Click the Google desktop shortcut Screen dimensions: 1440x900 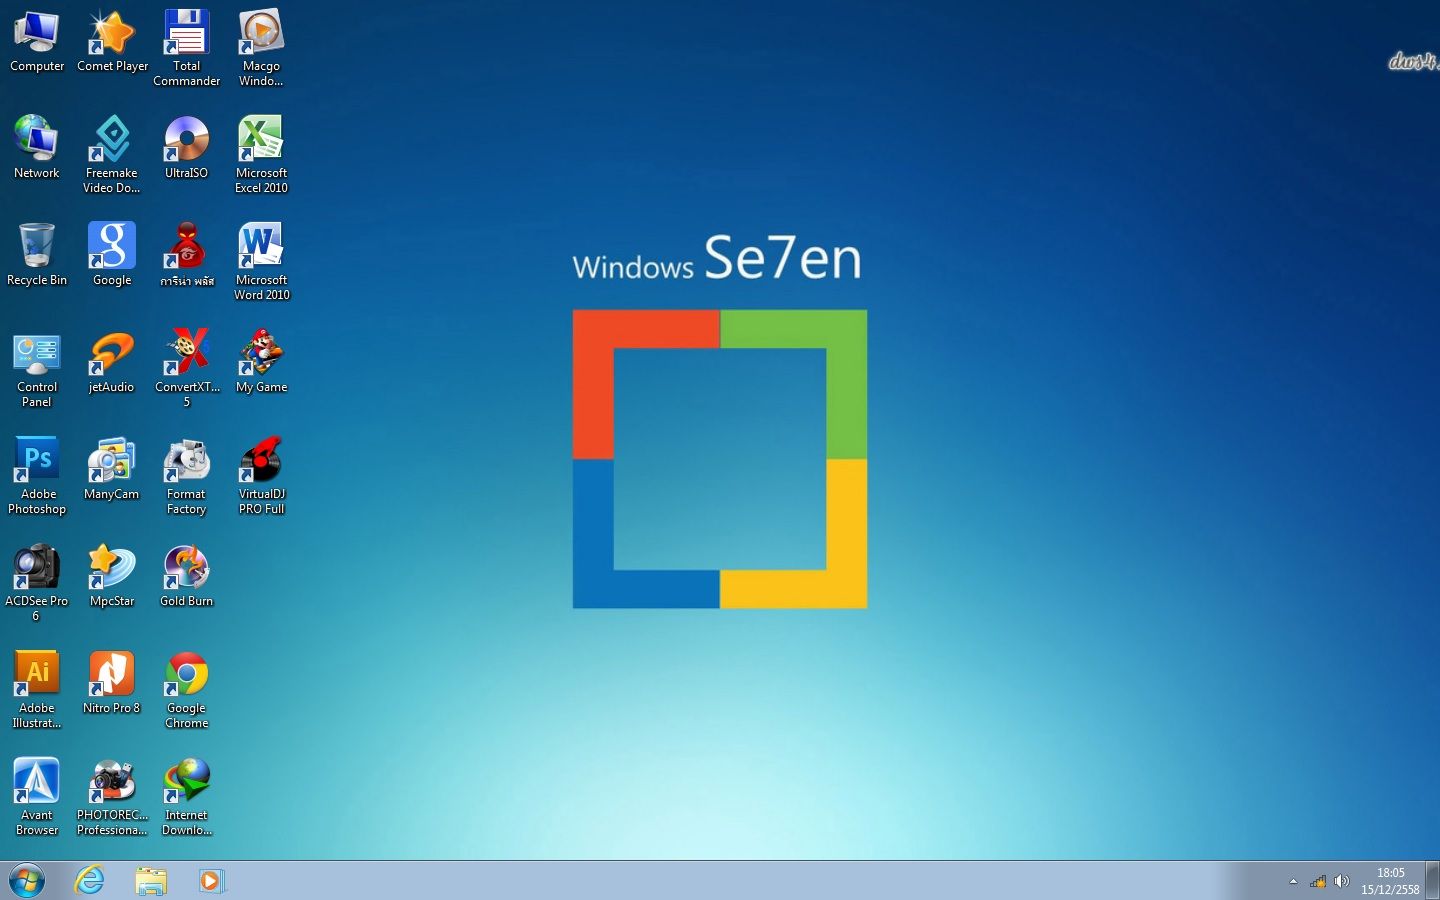(112, 254)
